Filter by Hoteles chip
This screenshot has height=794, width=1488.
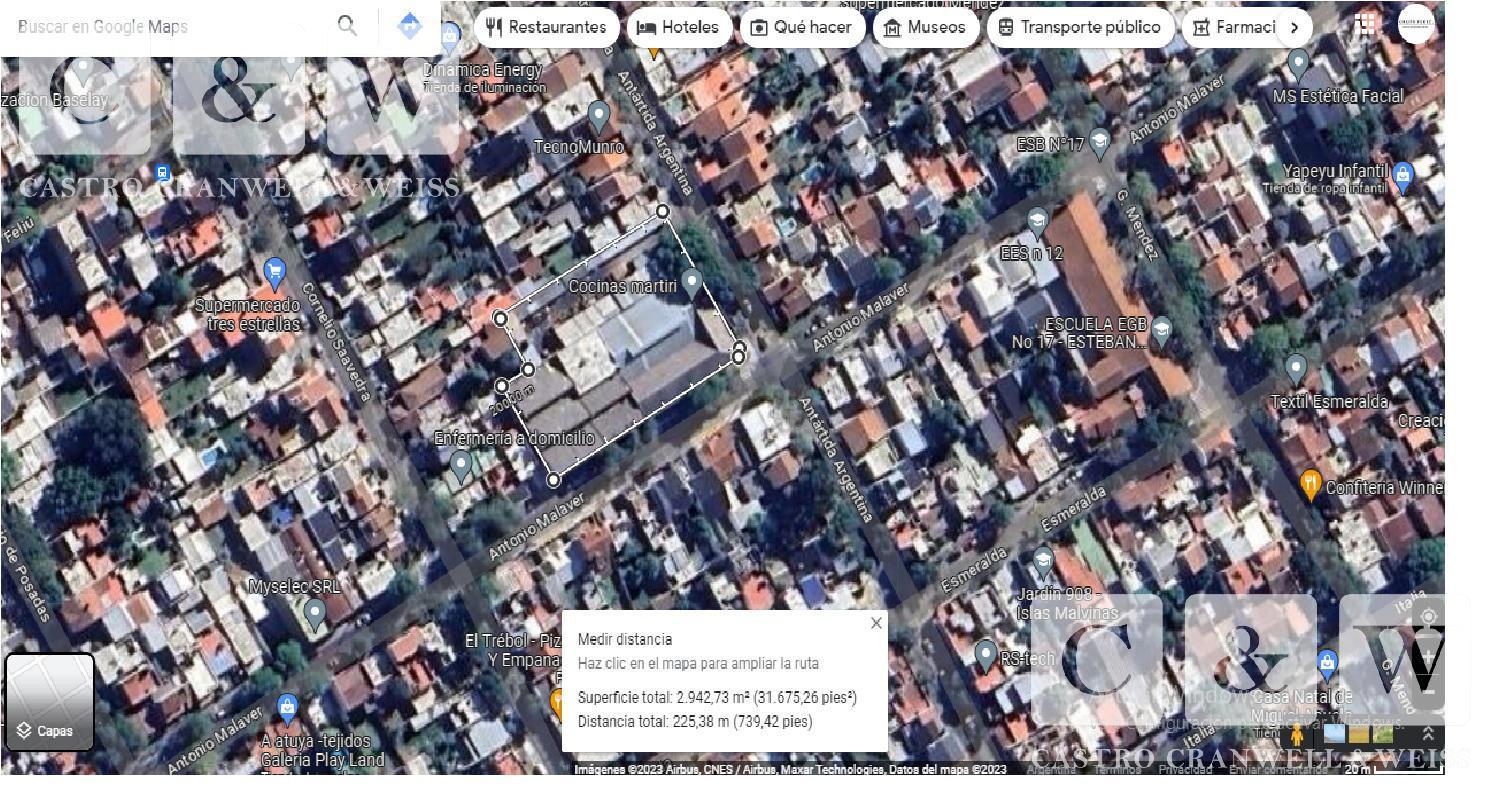tap(679, 27)
